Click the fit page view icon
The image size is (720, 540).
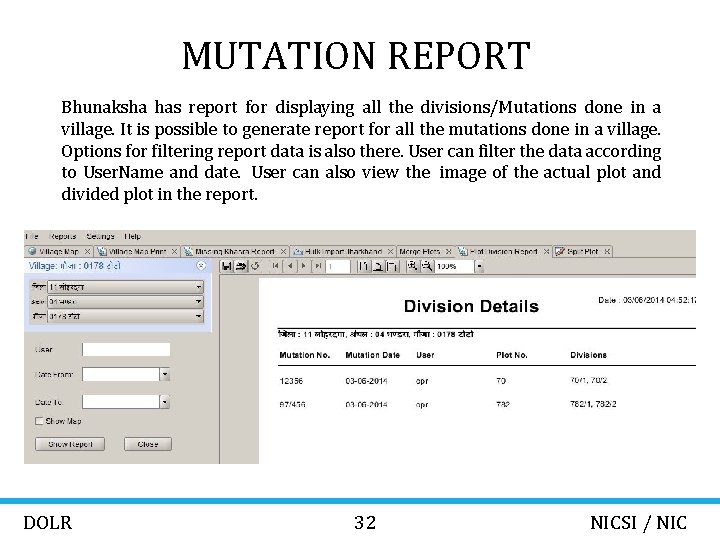pyautogui.click(x=377, y=266)
